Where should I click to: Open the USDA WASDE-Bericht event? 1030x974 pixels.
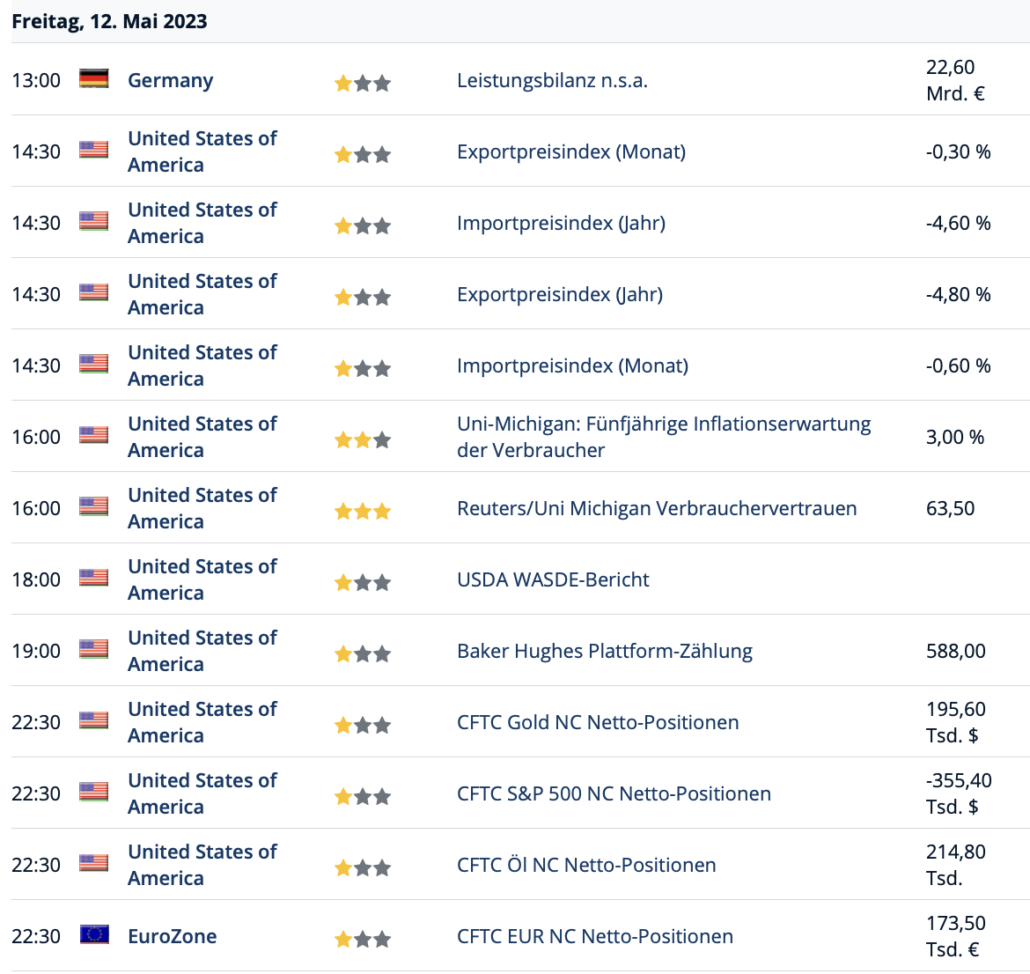(x=553, y=580)
